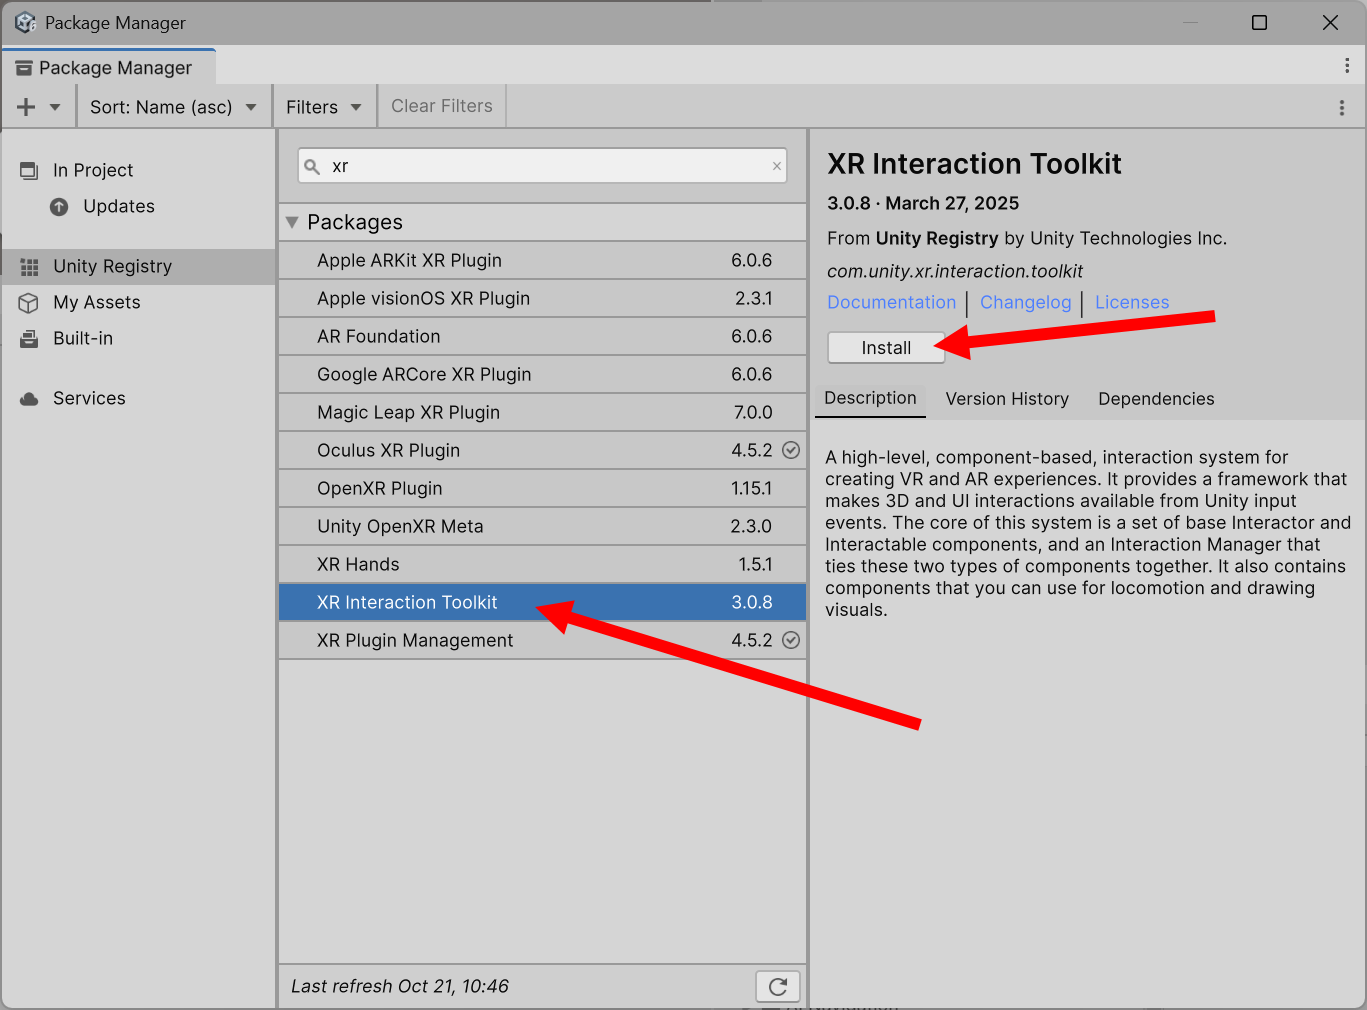The width and height of the screenshot is (1367, 1010).
Task: Click installed checkmark on XR Plugin Management
Action: coord(791,640)
